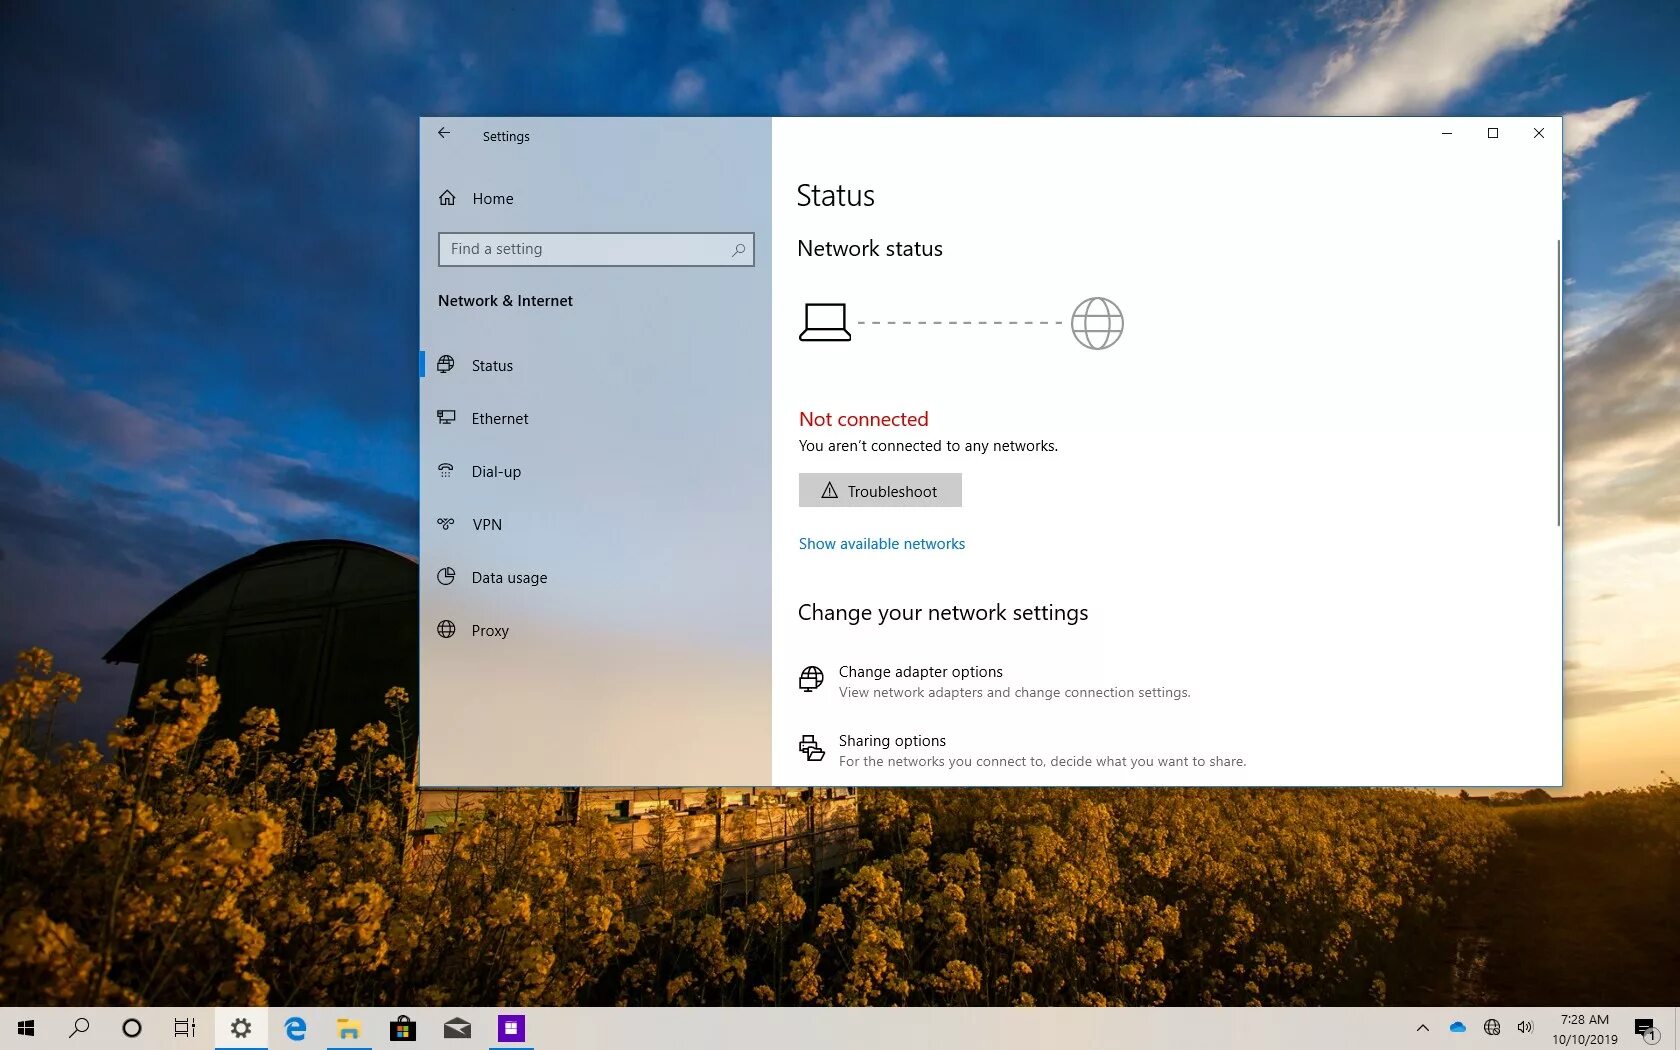Select the VPN section icon
Screen dimensions: 1680x1050
click(x=448, y=524)
